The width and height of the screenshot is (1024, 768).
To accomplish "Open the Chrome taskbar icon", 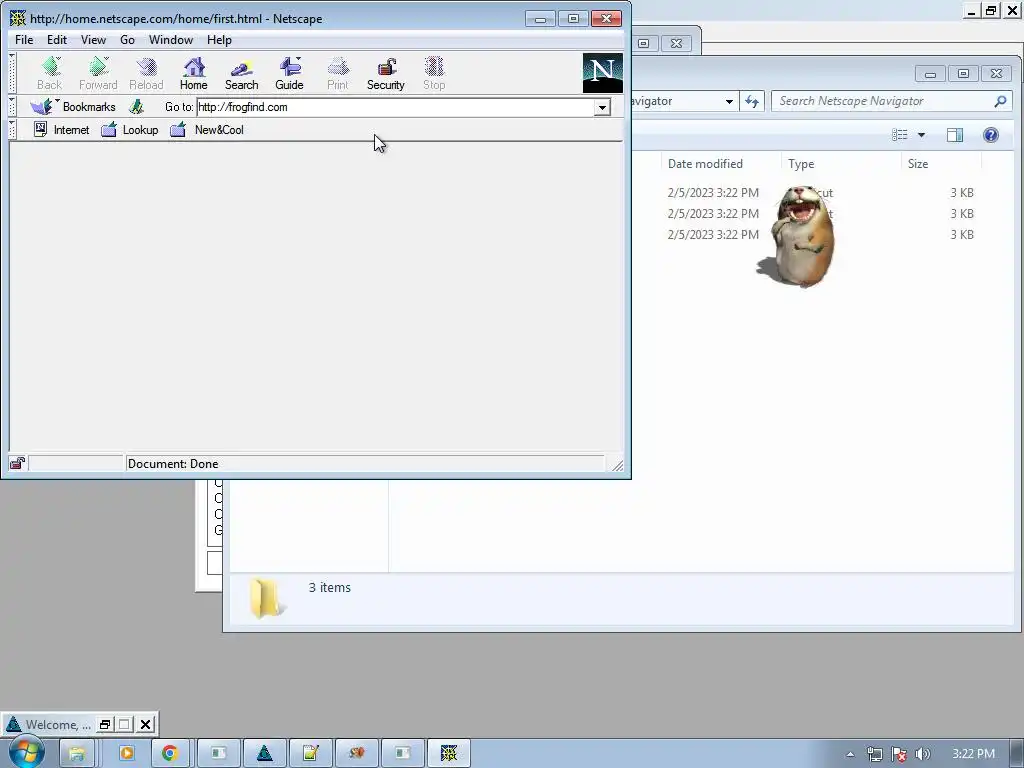I will click(x=170, y=753).
